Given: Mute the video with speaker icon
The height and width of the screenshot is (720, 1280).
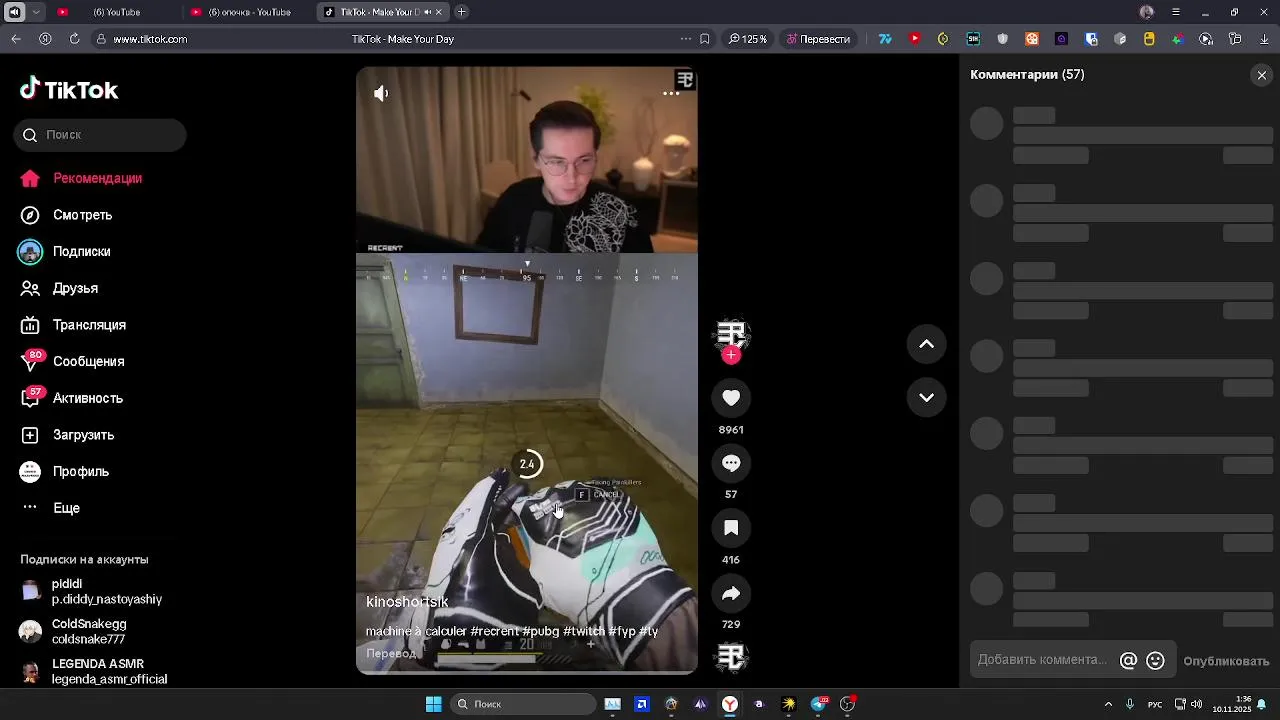Looking at the screenshot, I should coord(381,93).
